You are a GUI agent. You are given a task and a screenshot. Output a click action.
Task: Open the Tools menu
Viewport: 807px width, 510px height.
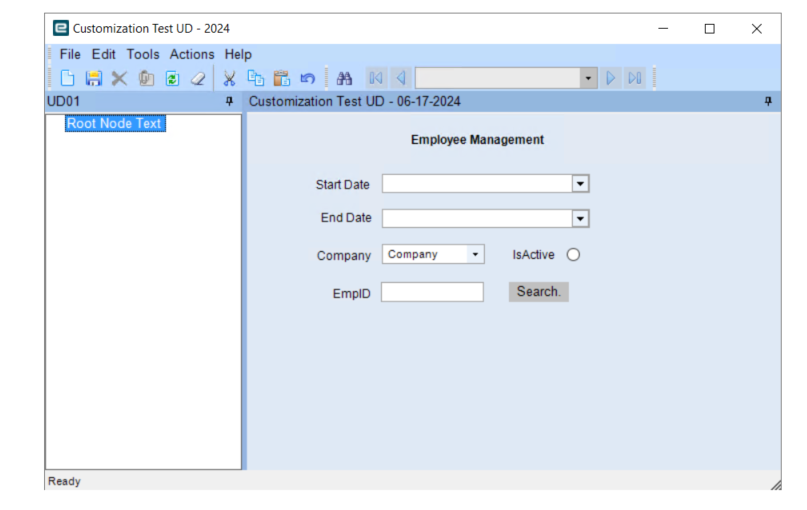click(143, 54)
